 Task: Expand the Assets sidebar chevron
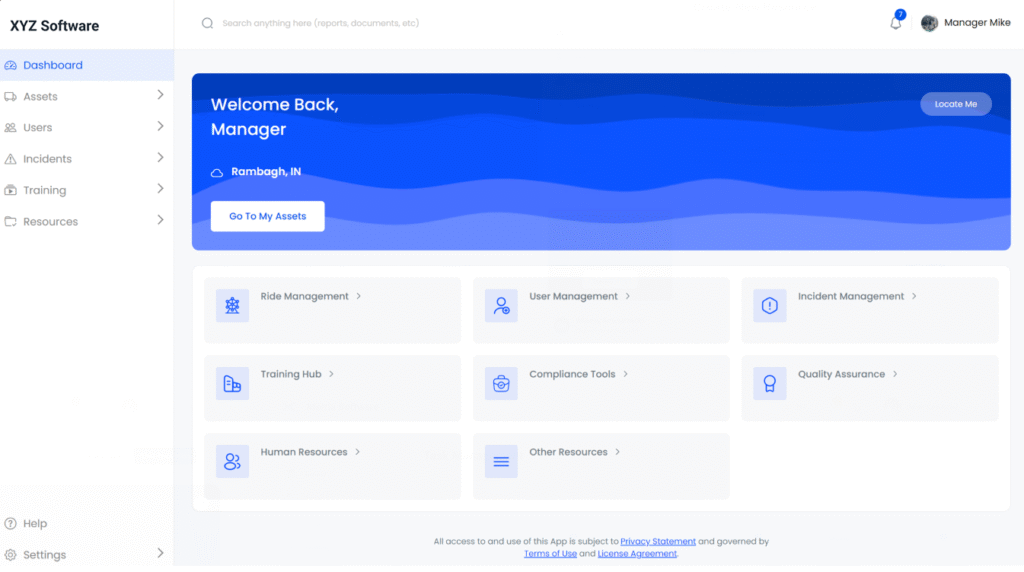(160, 96)
